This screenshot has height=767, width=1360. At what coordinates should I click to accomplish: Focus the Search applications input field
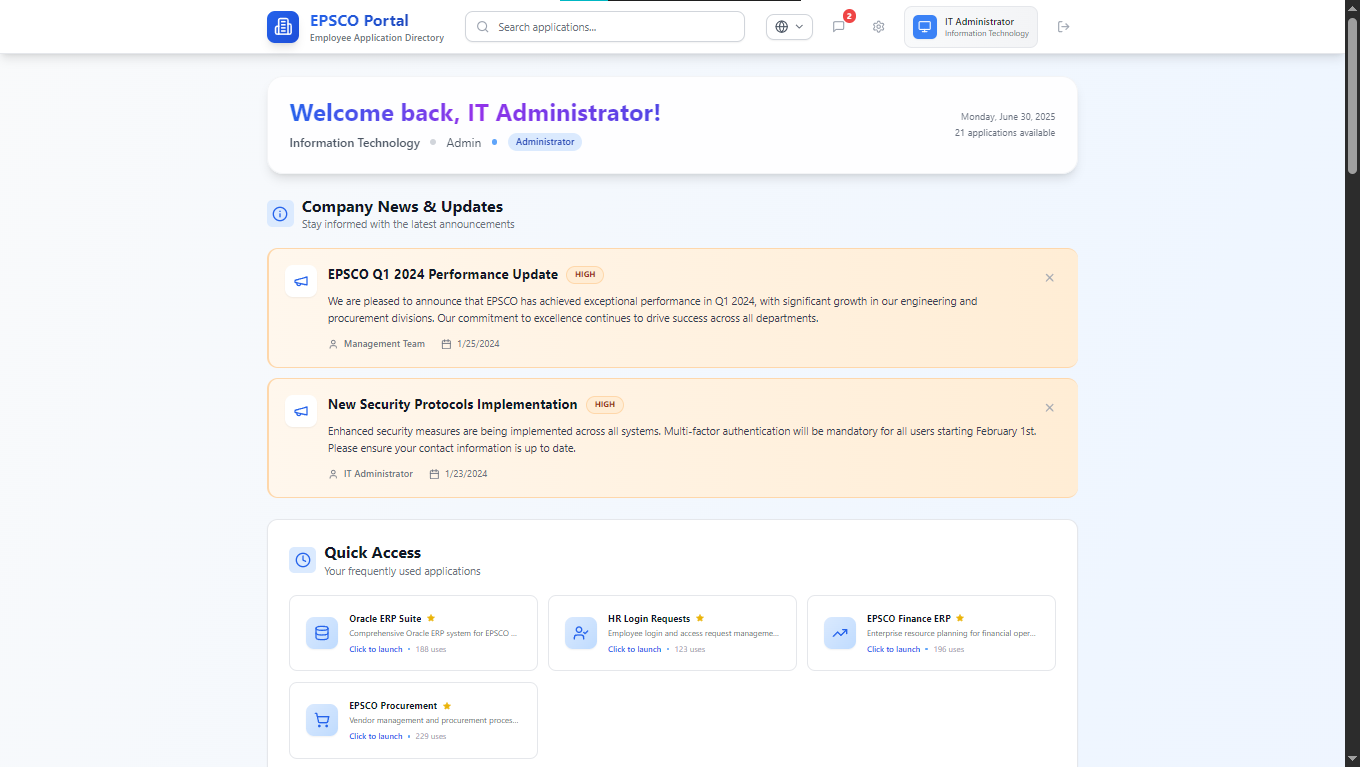pos(605,27)
